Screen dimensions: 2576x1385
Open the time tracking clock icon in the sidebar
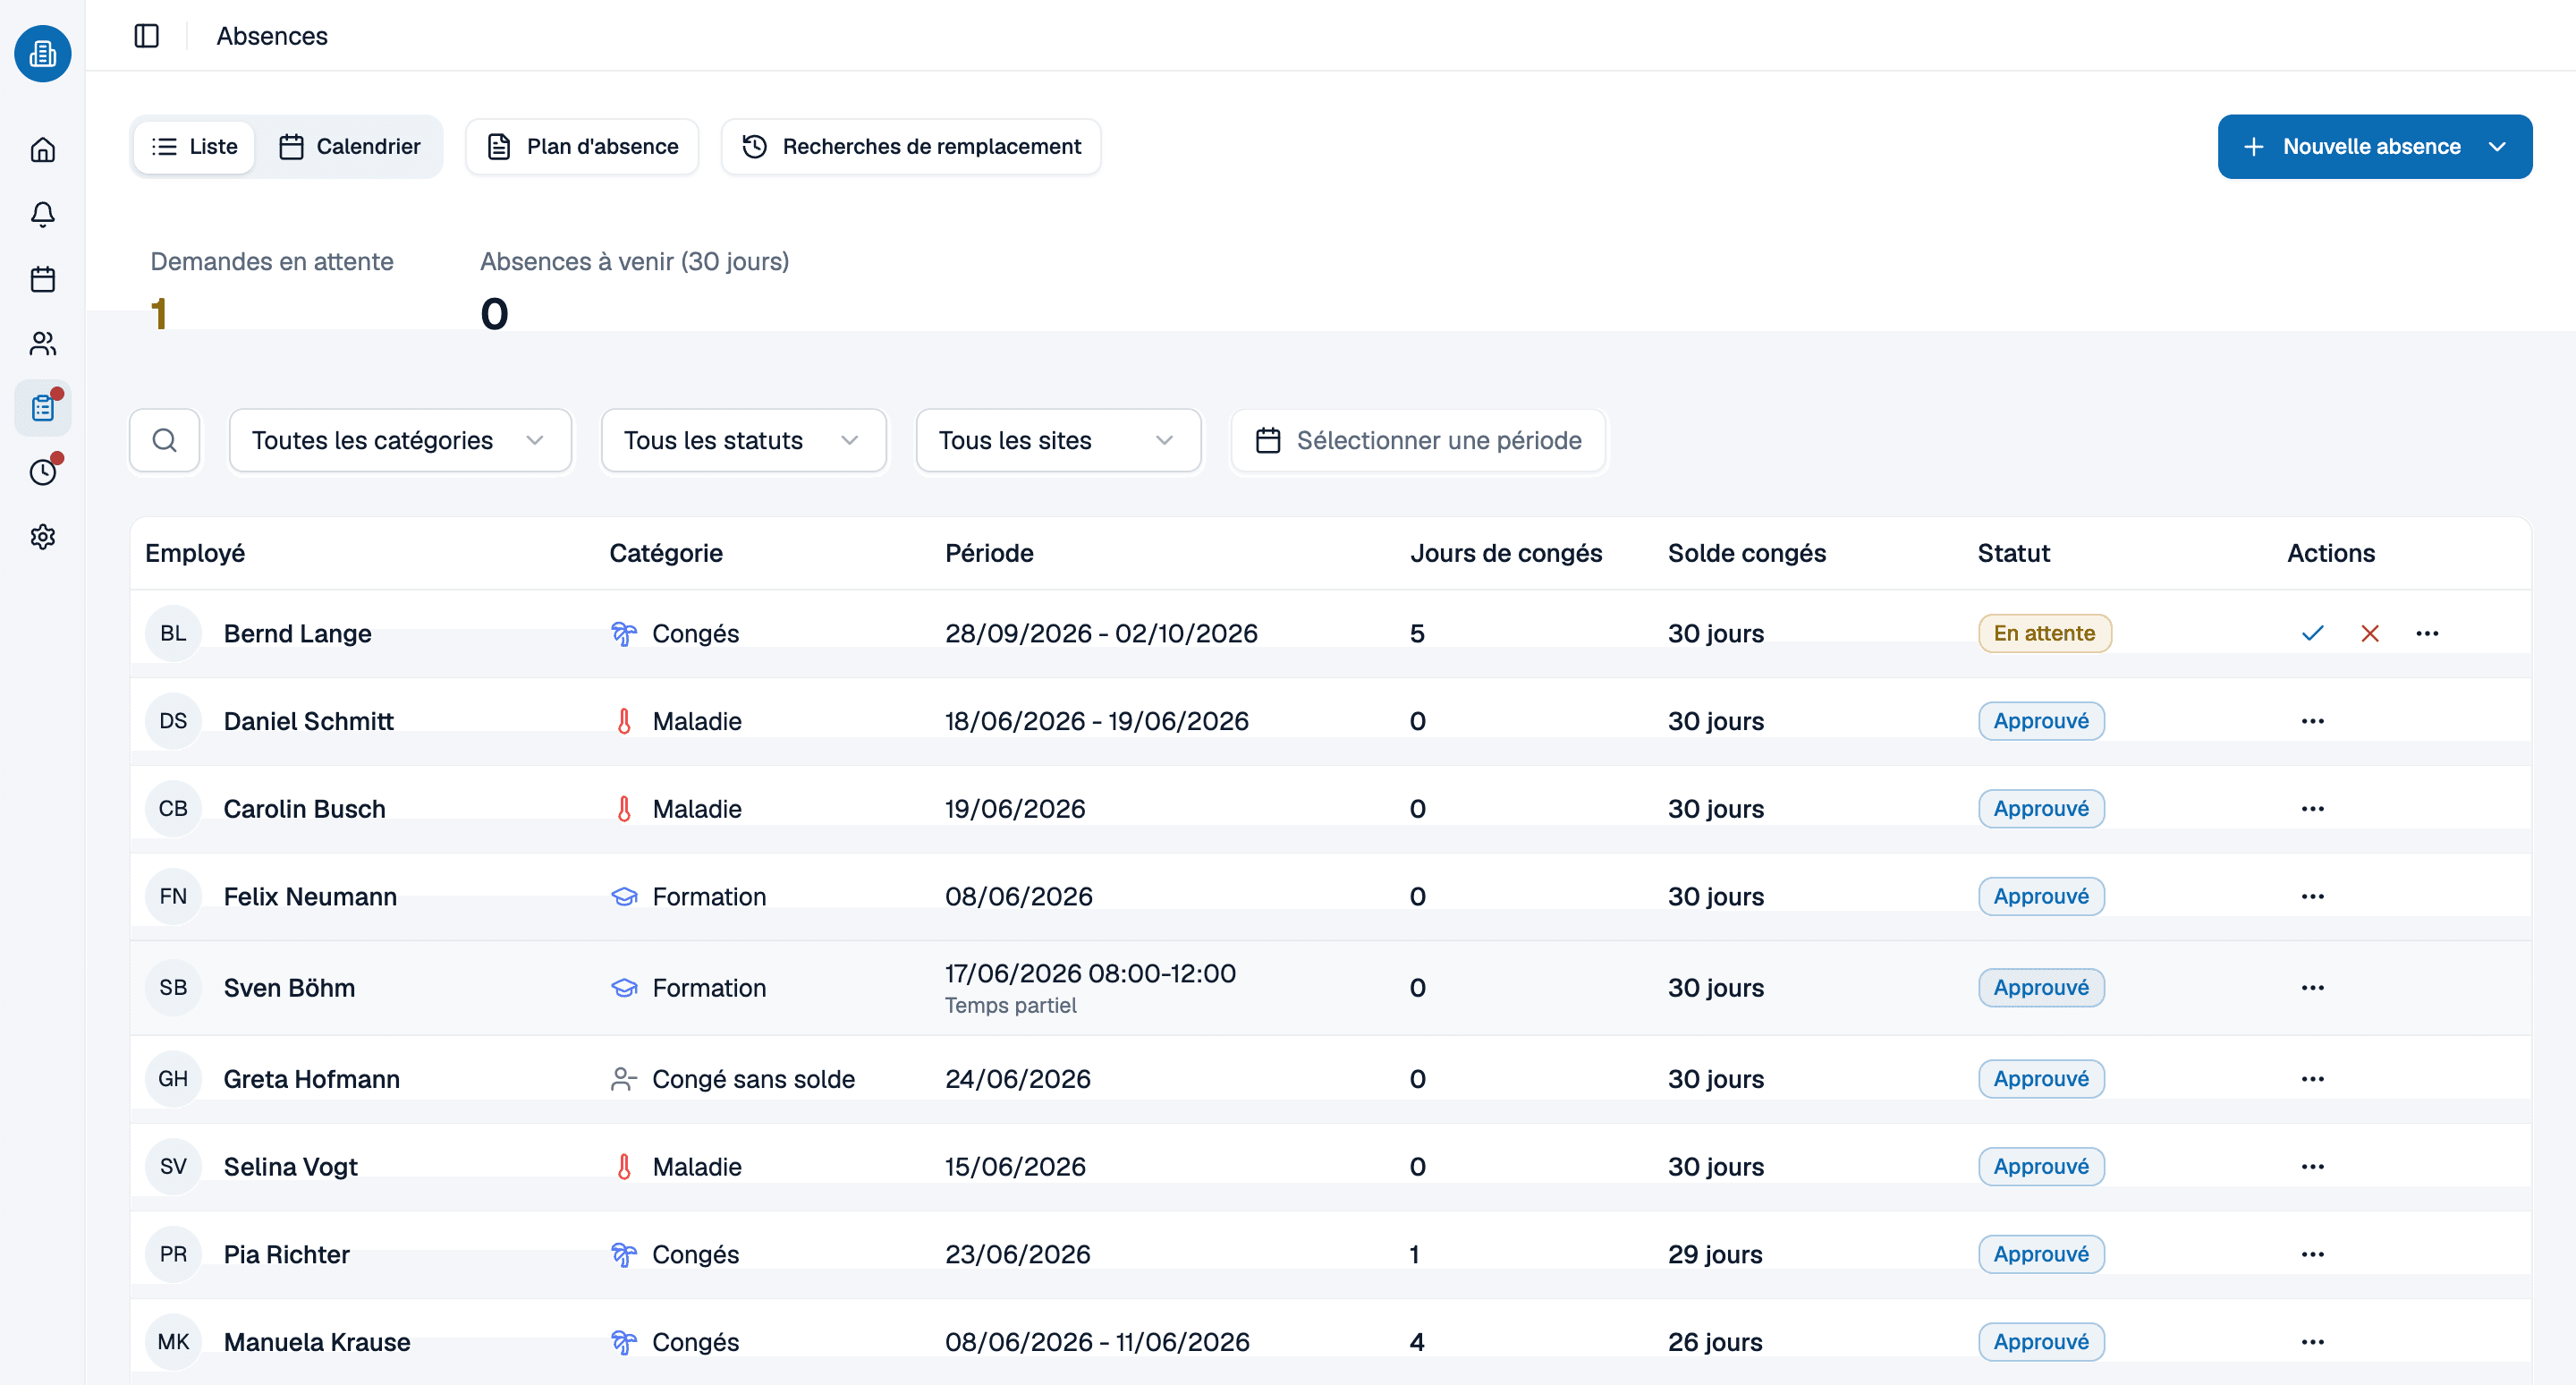(x=43, y=472)
